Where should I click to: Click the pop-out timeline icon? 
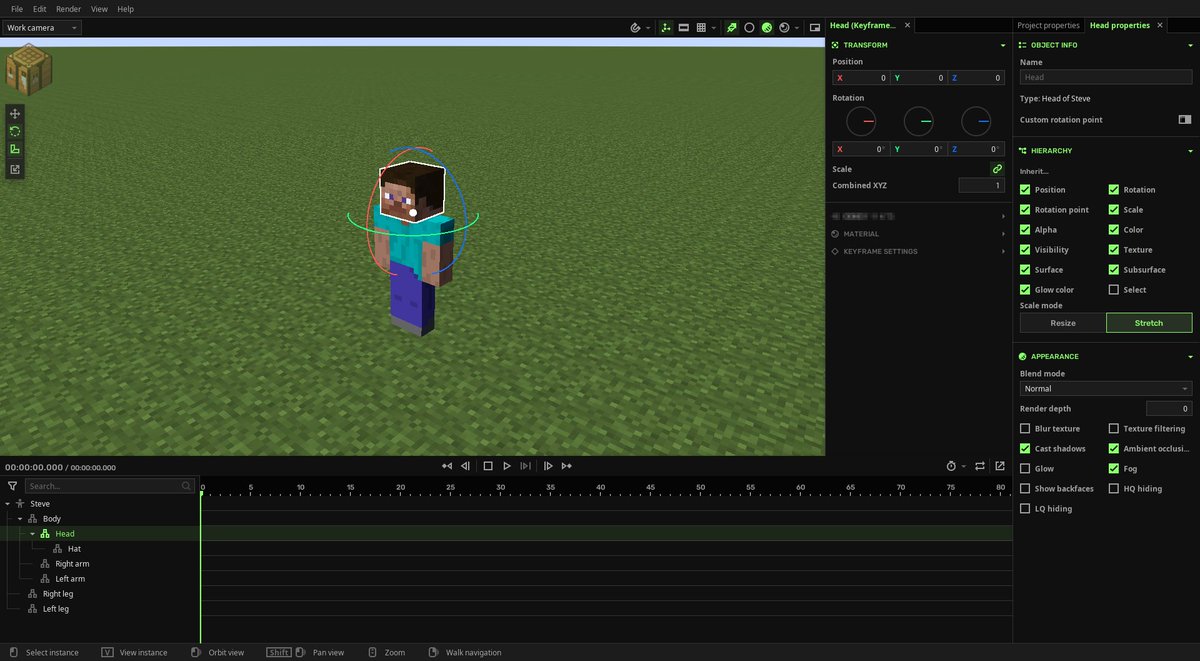pos(999,466)
